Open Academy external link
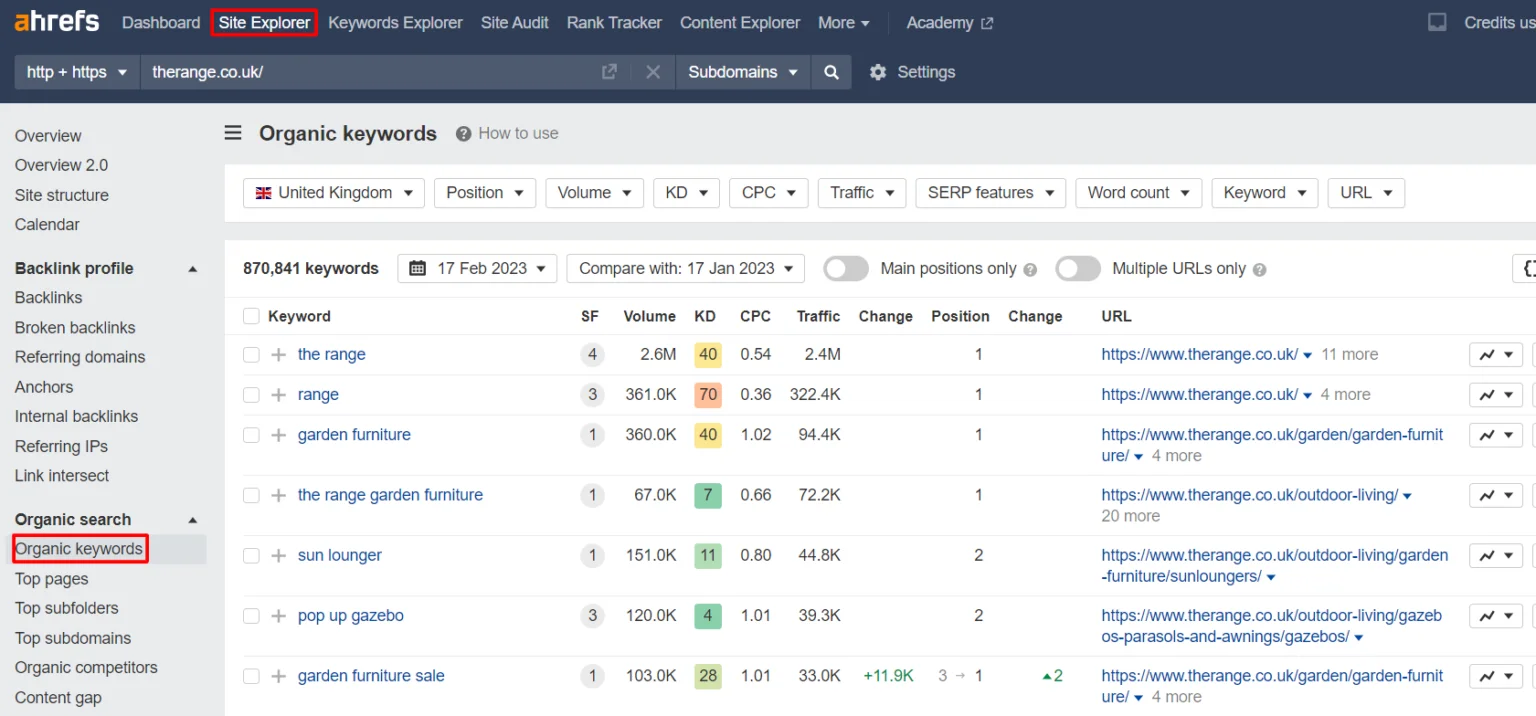The image size is (1536, 716). [x=950, y=22]
